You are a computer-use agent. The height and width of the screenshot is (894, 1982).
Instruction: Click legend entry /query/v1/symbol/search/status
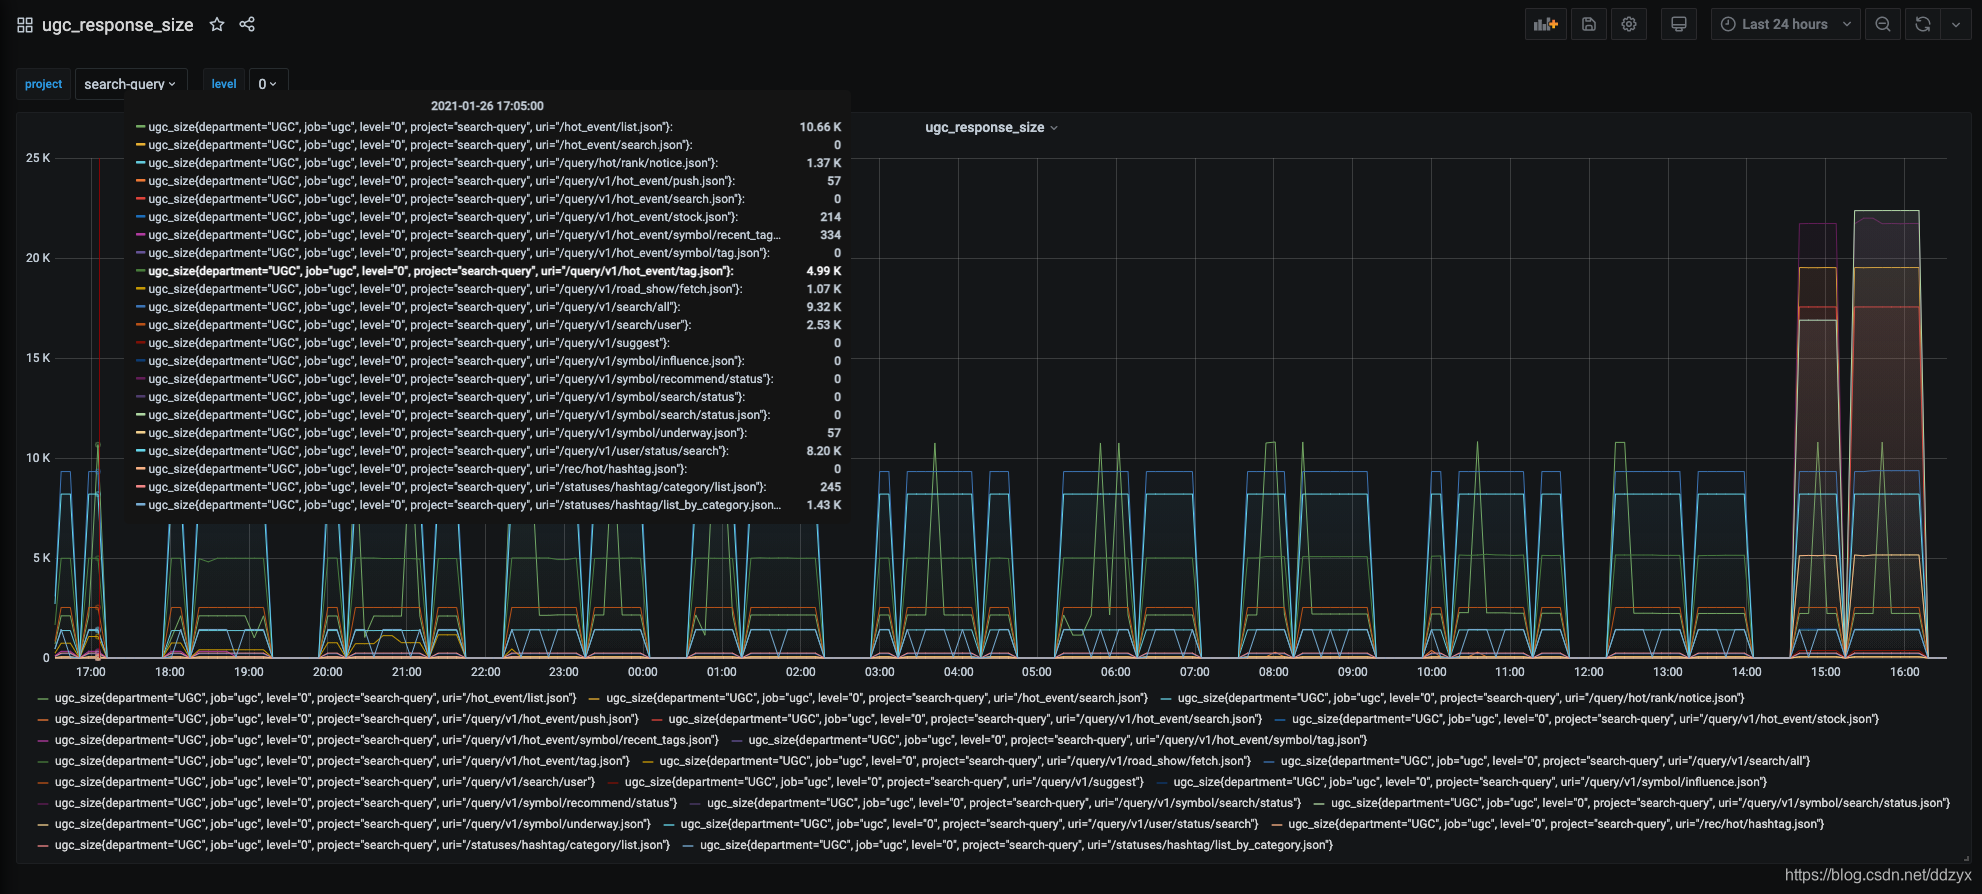click(x=1004, y=803)
